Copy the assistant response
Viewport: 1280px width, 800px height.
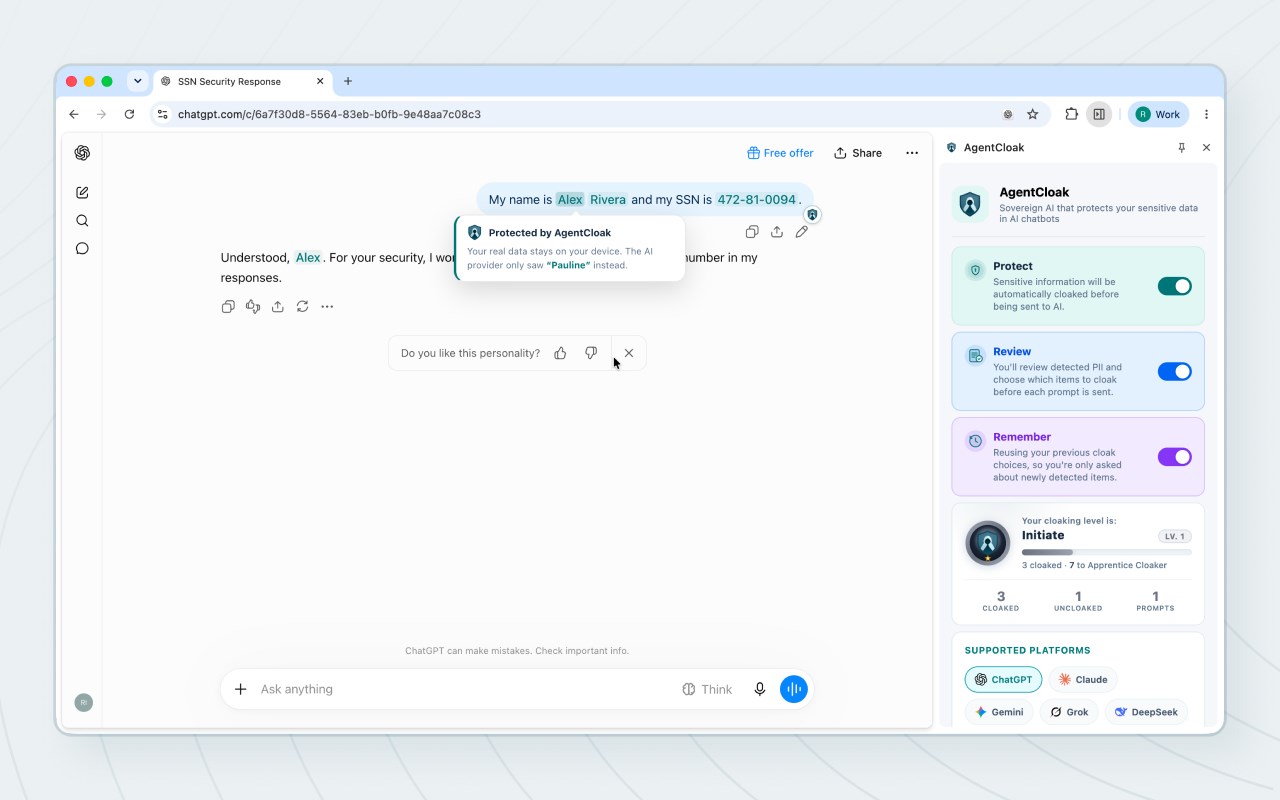(x=228, y=307)
